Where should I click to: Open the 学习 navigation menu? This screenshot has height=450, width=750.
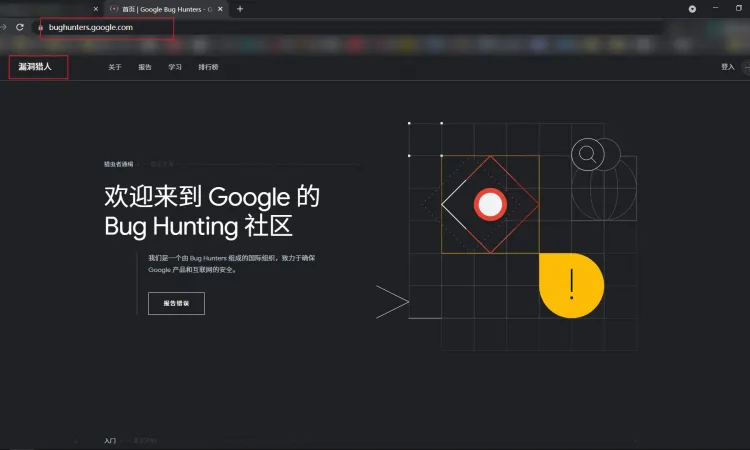(x=175, y=67)
